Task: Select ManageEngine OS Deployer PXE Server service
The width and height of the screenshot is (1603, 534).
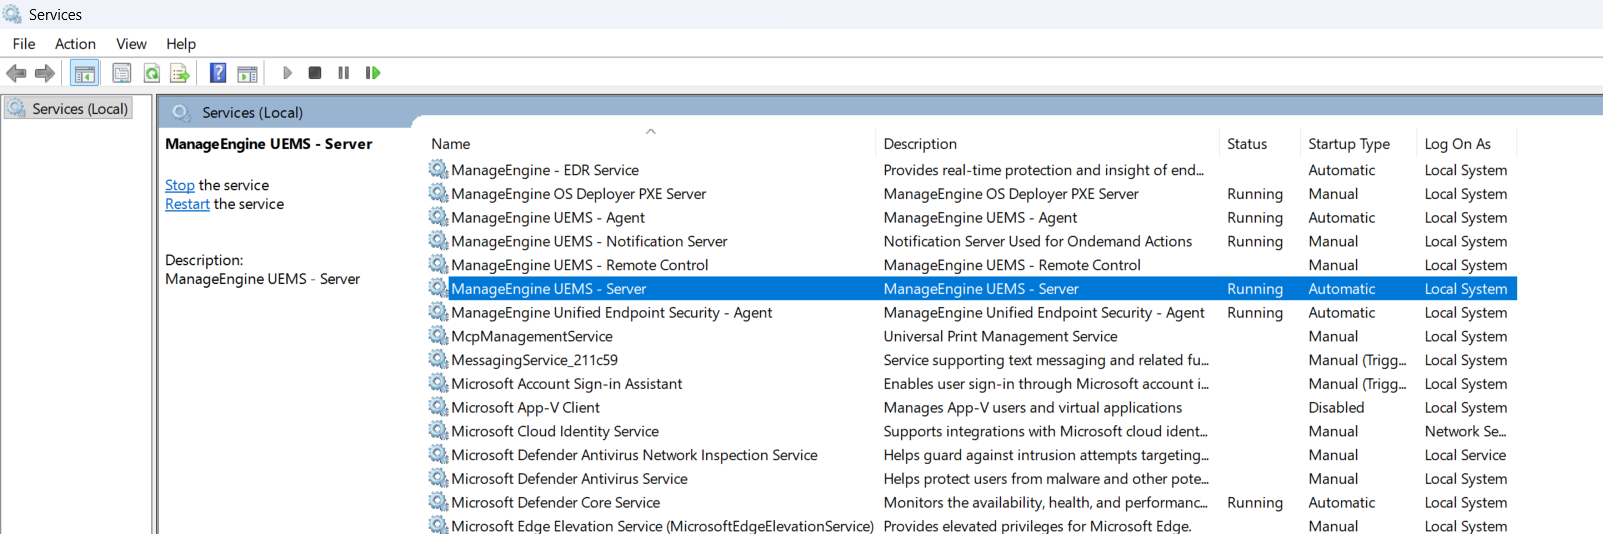Action: click(578, 194)
